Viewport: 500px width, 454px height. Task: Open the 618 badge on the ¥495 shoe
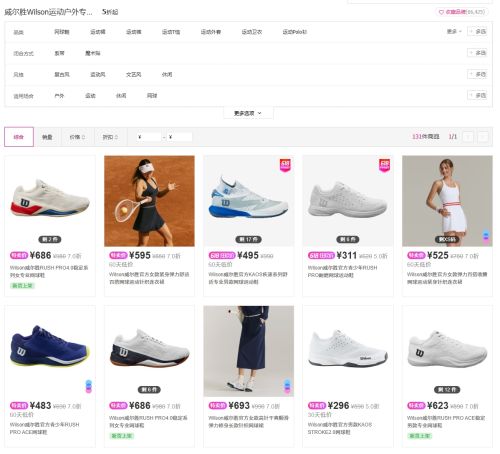point(285,165)
